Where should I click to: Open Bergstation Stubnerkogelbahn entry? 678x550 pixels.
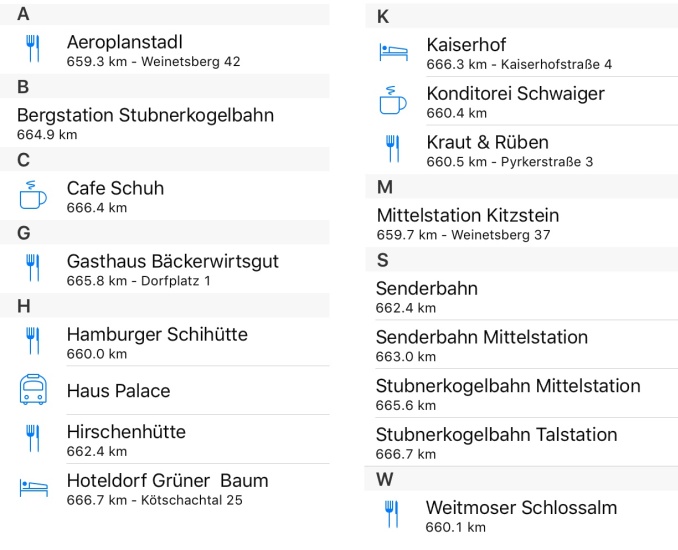[165, 123]
